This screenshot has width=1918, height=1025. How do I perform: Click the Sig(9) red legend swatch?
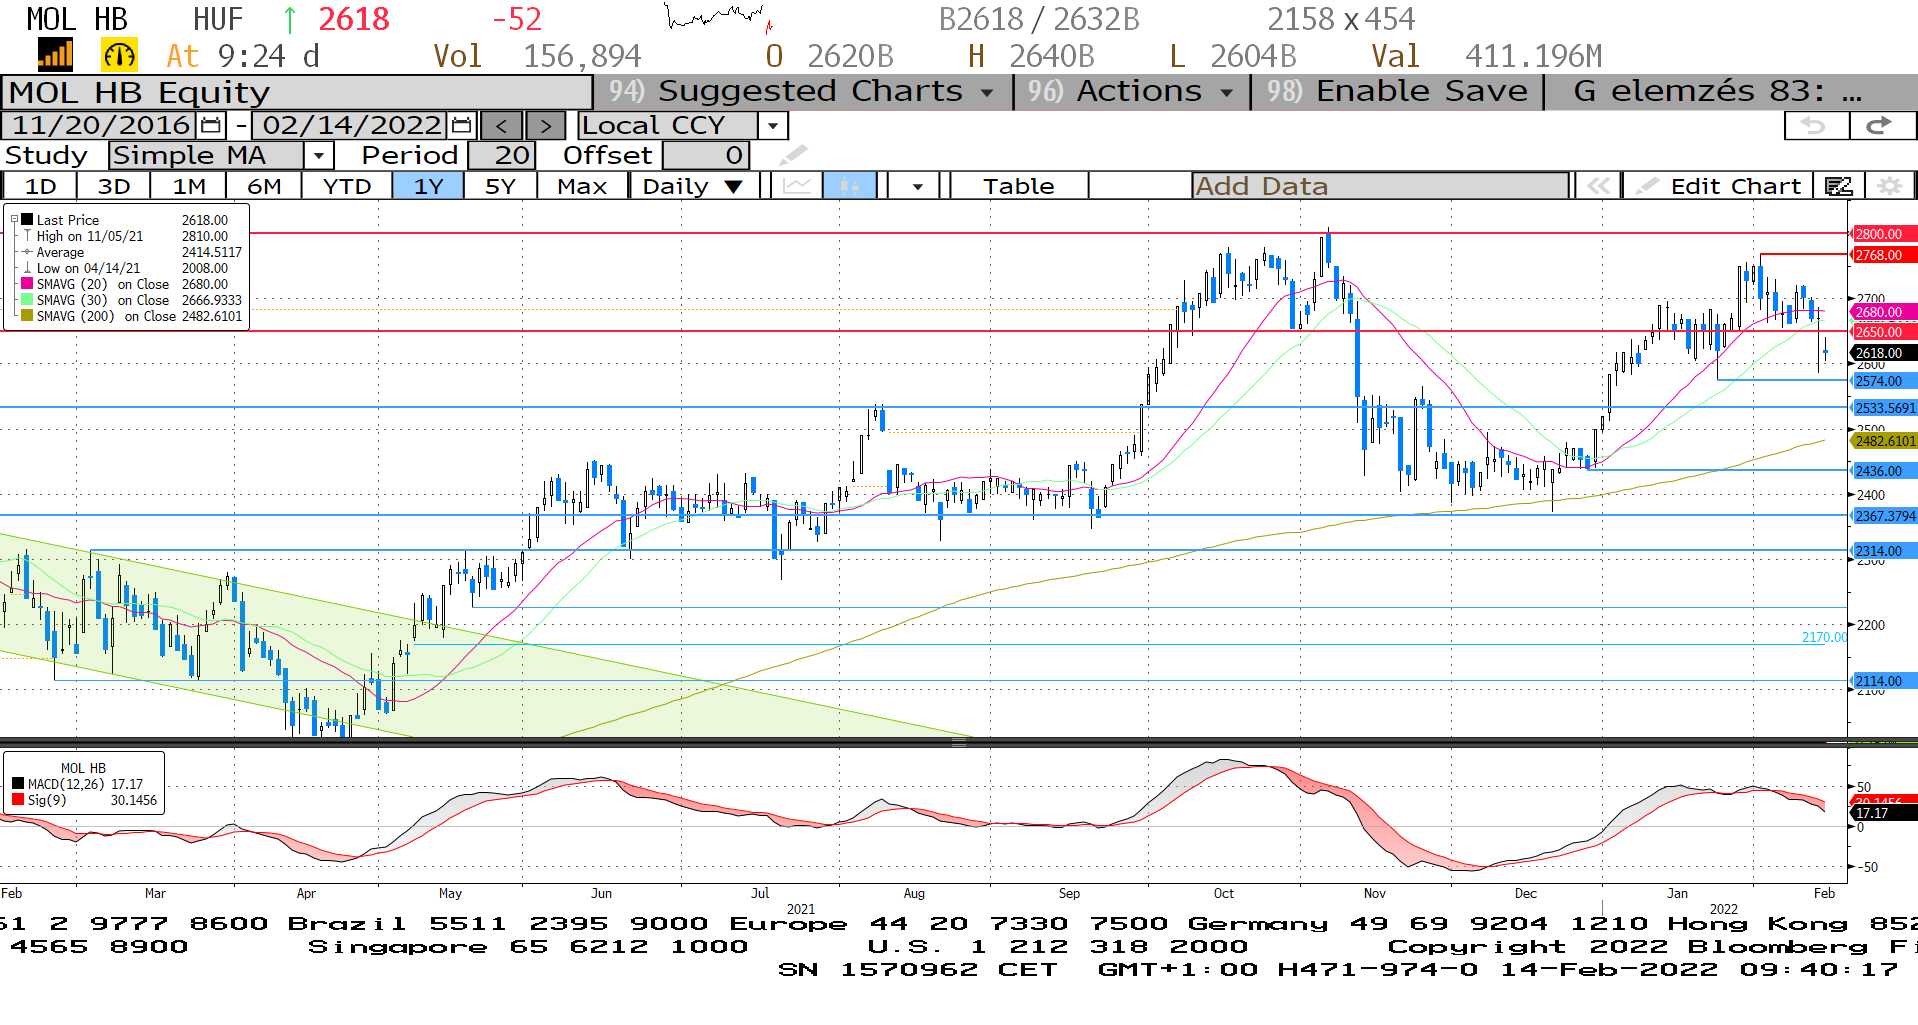click(18, 800)
